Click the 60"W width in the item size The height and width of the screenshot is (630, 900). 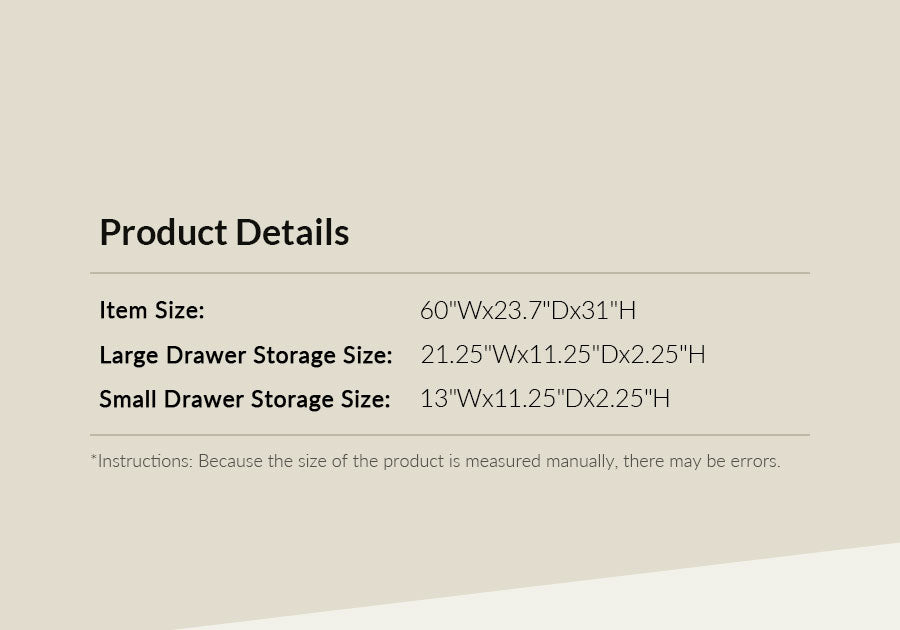[x=446, y=310]
